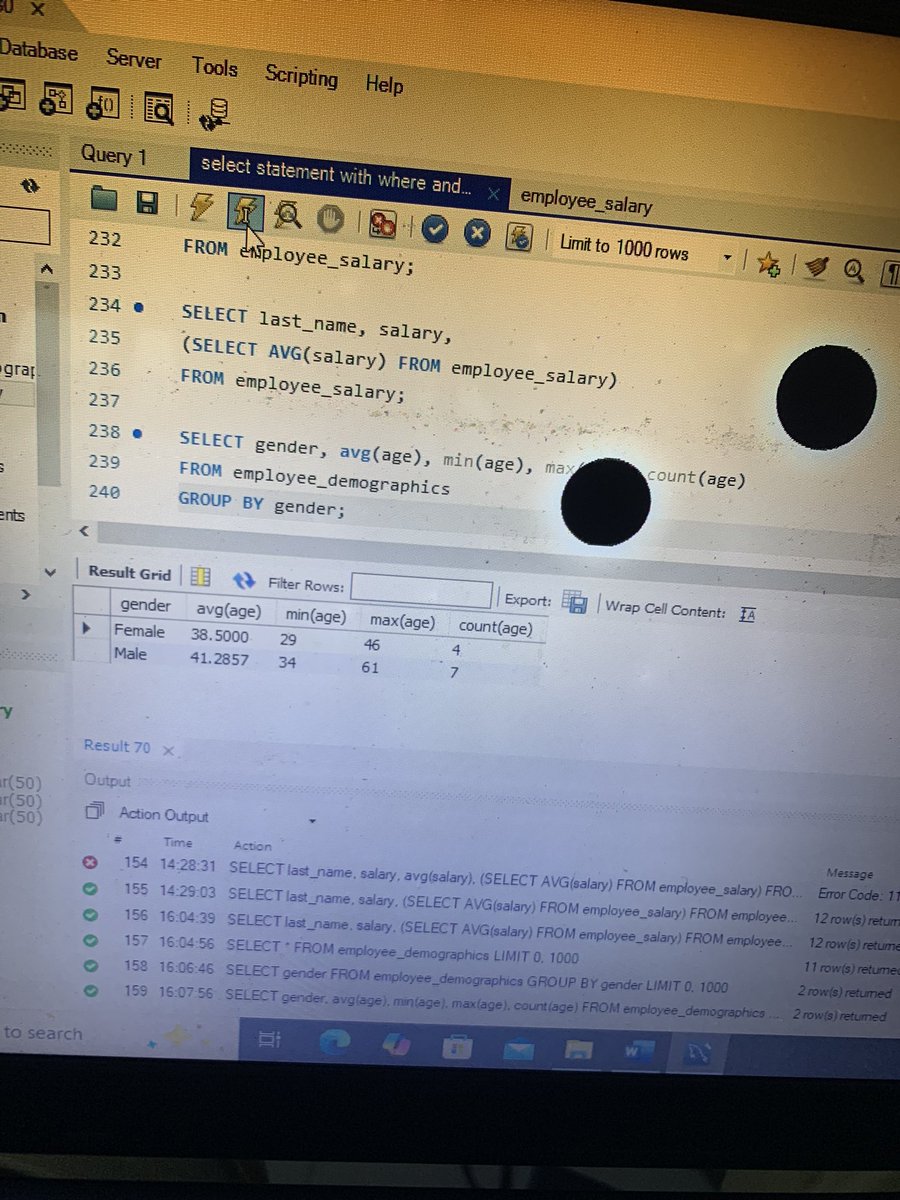Toggle the auto-commit mode icon
Image resolution: width=900 pixels, height=1200 pixels.
click(x=519, y=237)
